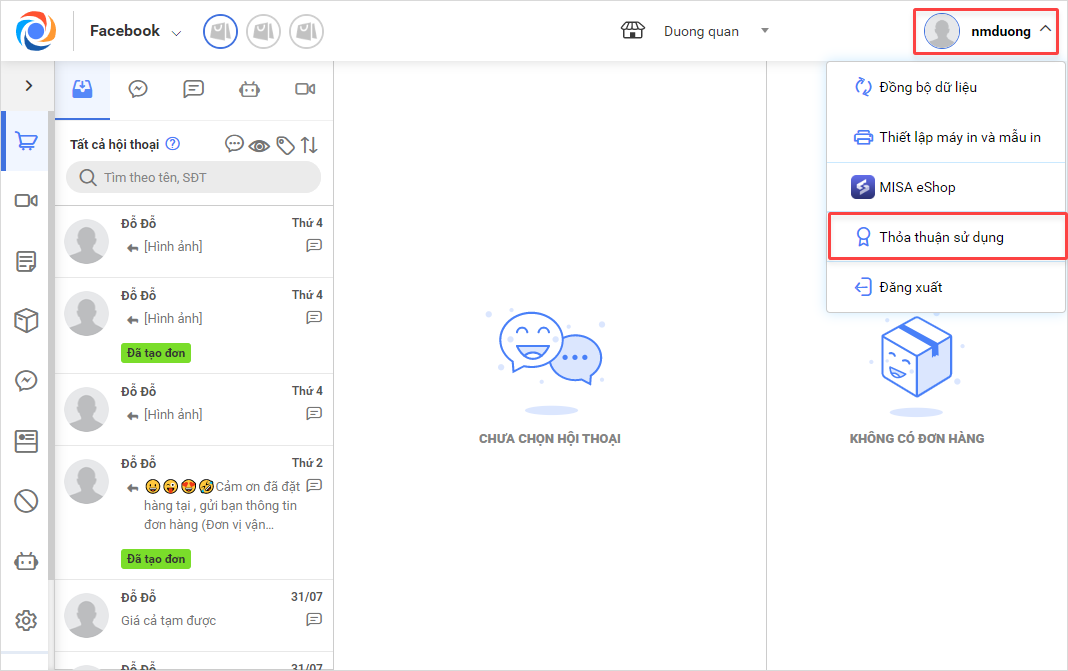Click the nmduong user avatar

(941, 31)
